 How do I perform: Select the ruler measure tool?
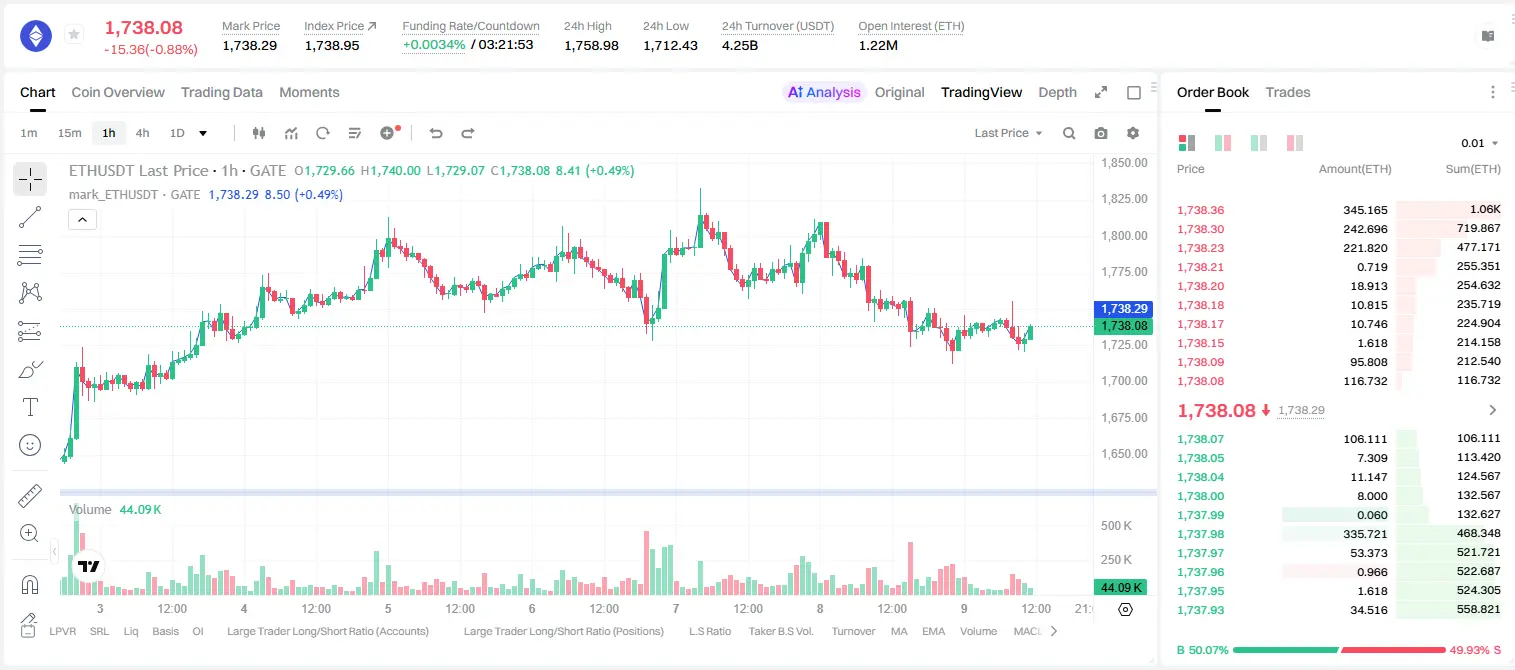pos(30,496)
